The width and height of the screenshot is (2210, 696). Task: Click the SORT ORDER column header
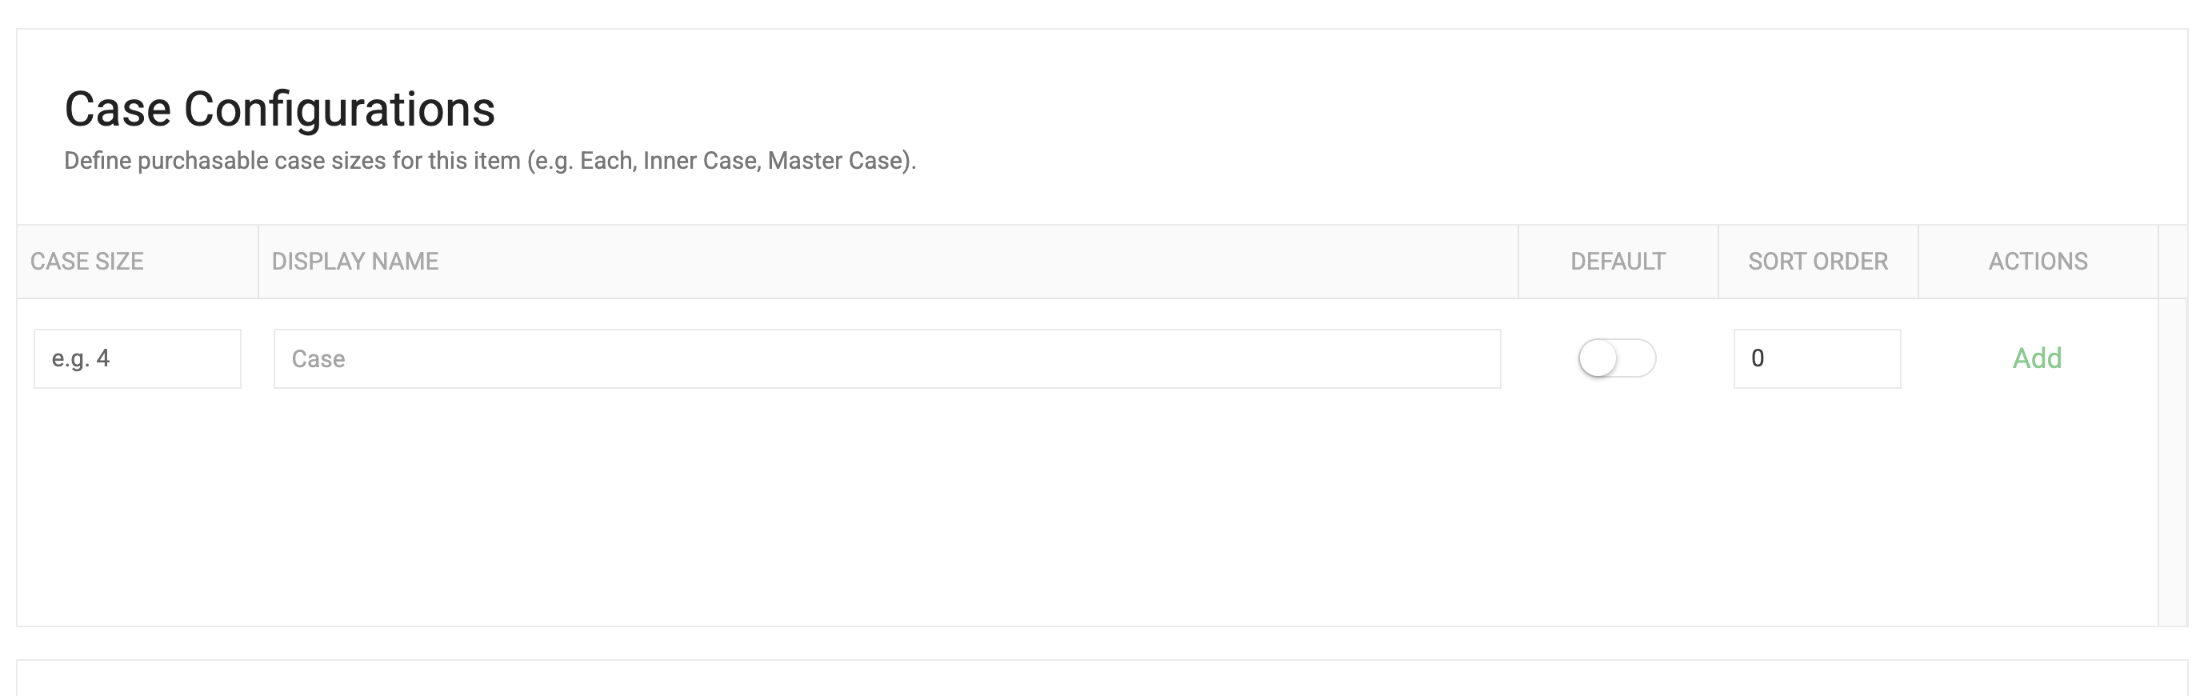[1818, 261]
